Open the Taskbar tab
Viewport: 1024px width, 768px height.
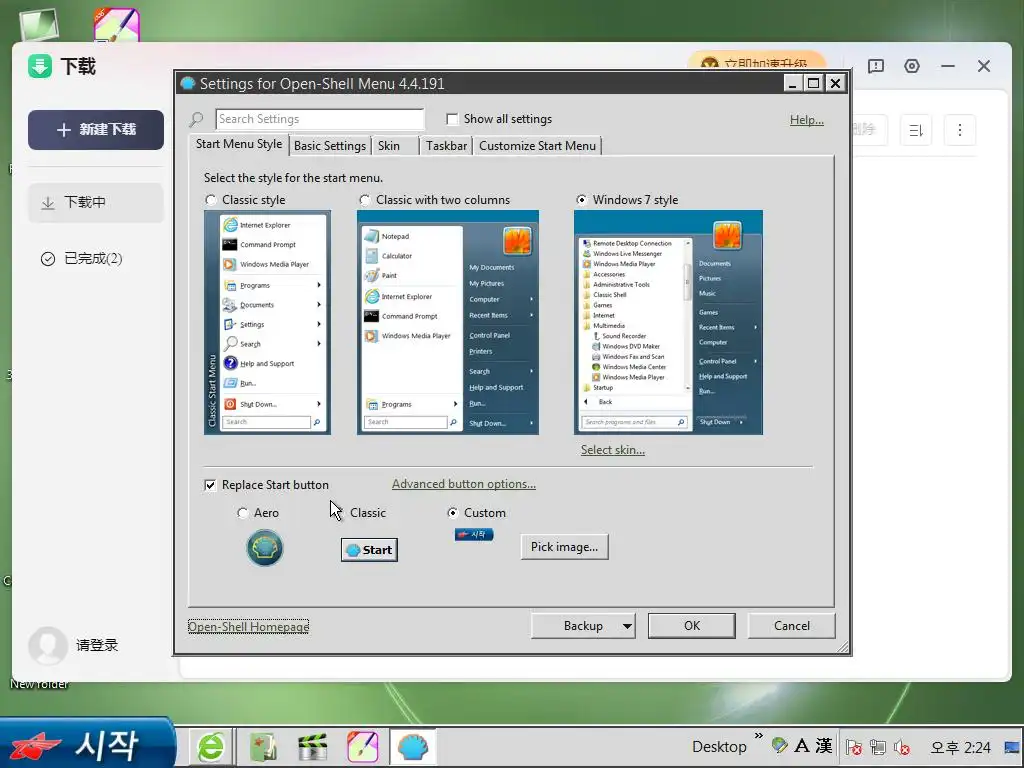coord(447,146)
